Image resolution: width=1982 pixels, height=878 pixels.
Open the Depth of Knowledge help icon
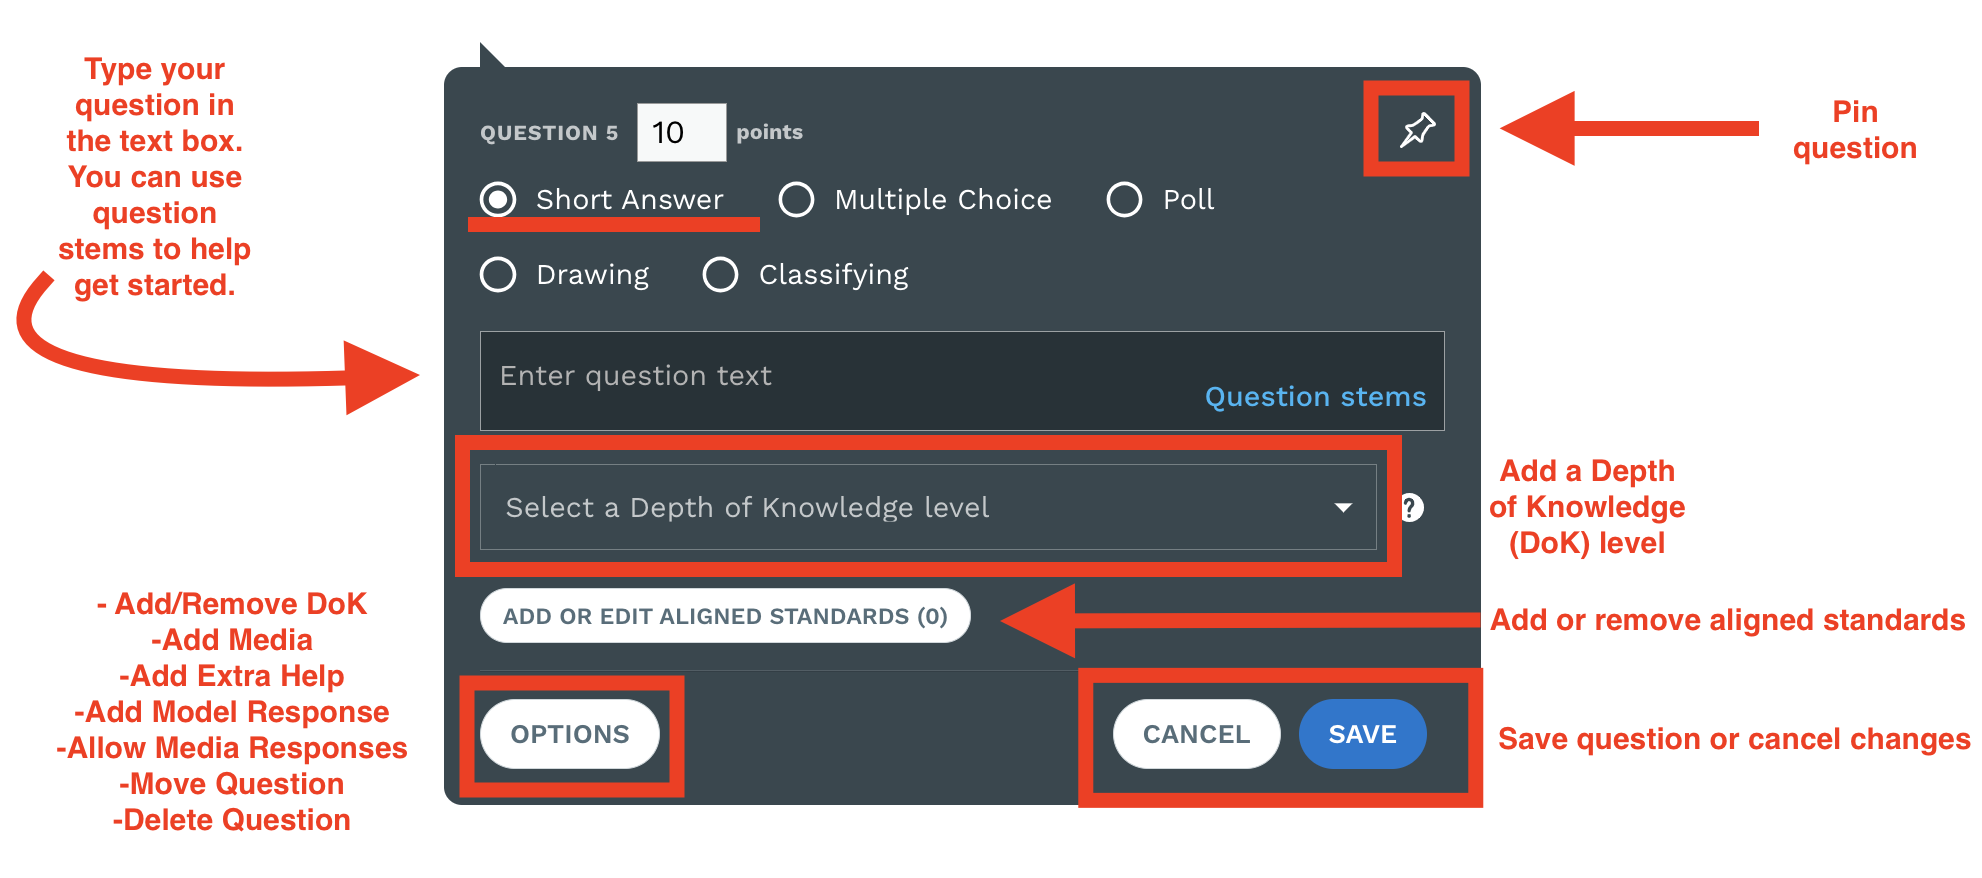(x=1410, y=508)
